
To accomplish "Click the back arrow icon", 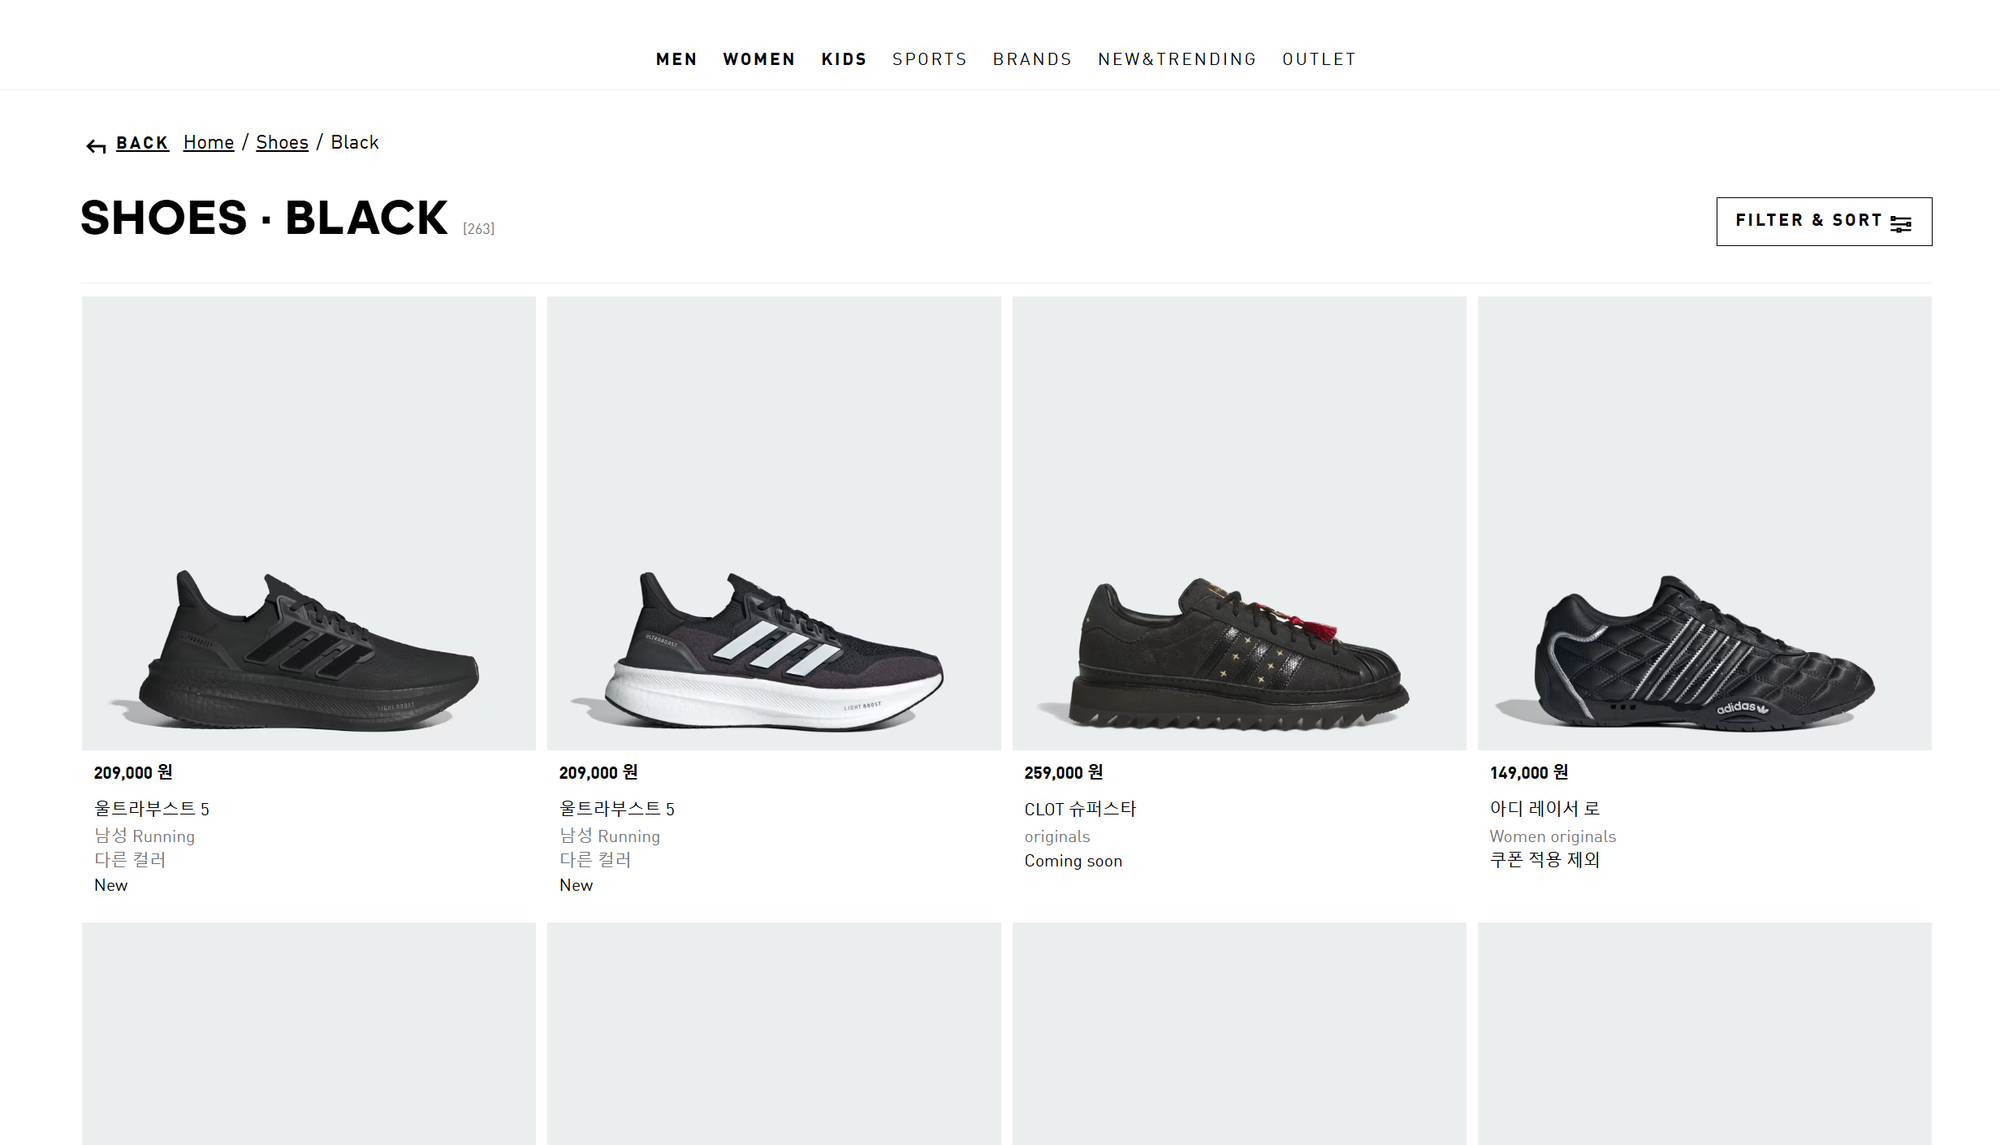I will tap(96, 147).
